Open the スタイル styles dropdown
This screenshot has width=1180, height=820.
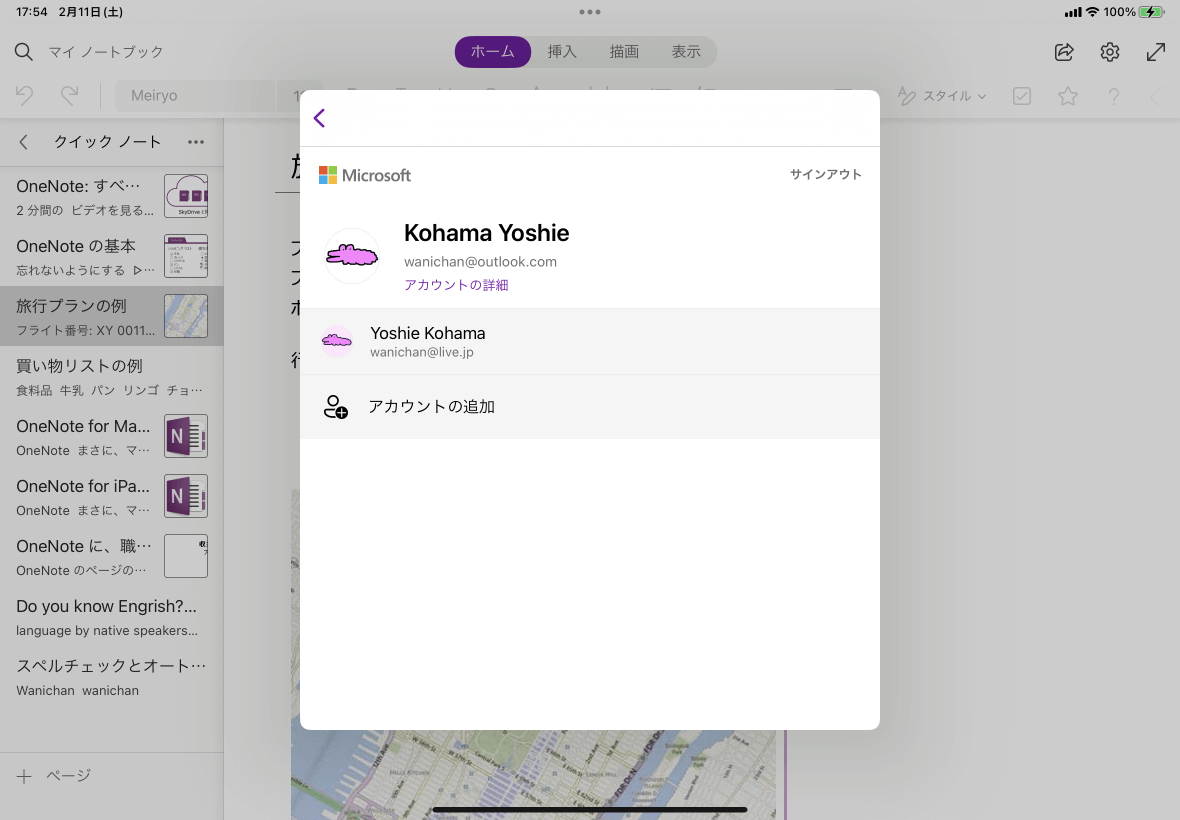point(941,96)
